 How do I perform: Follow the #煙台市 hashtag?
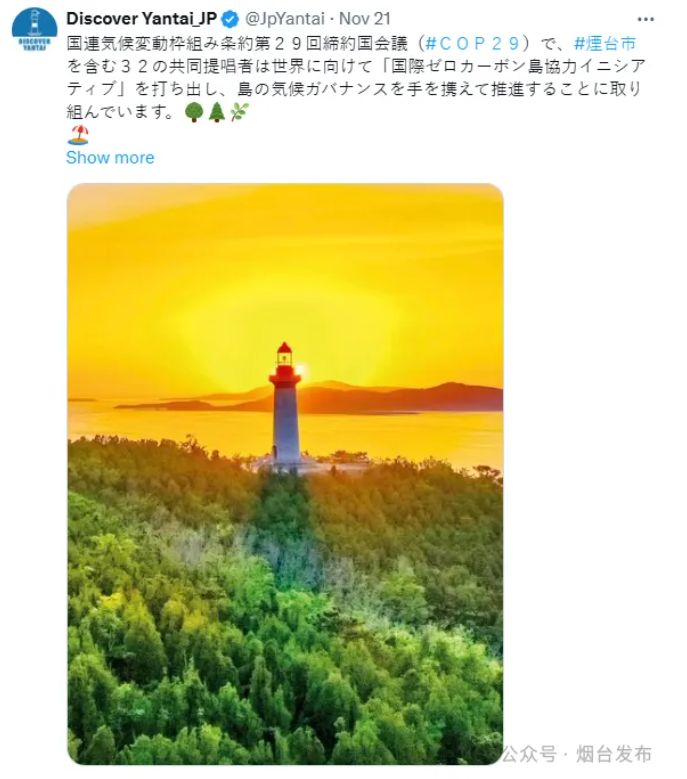coord(605,44)
